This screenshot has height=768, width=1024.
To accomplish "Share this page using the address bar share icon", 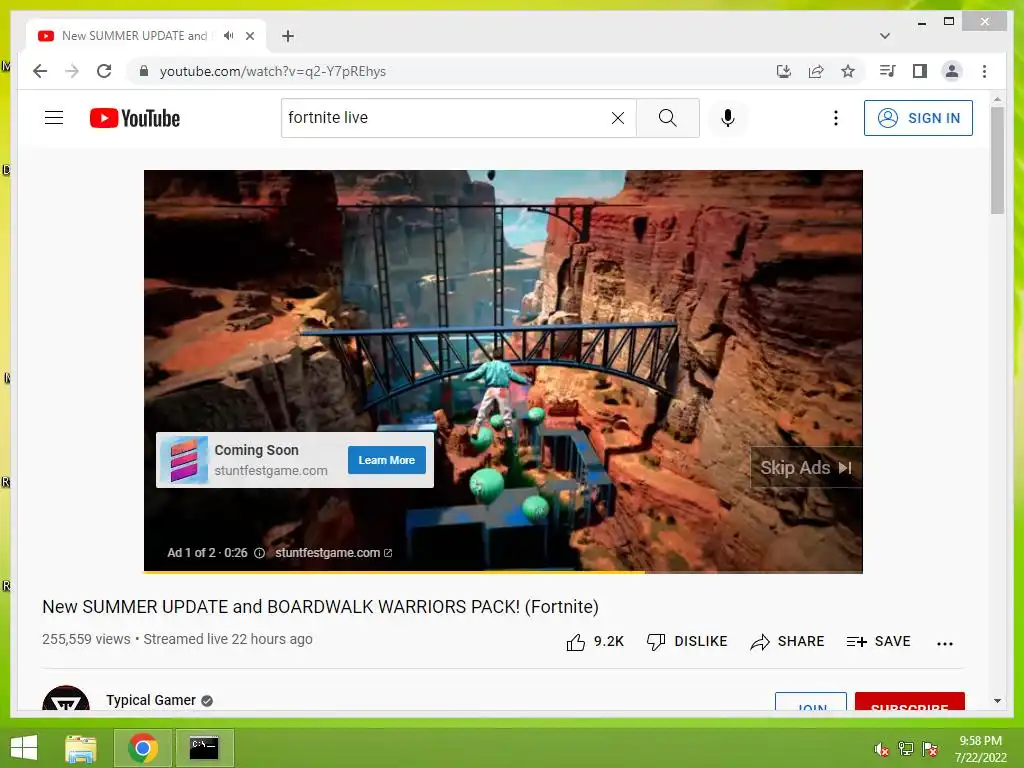I will tap(816, 71).
